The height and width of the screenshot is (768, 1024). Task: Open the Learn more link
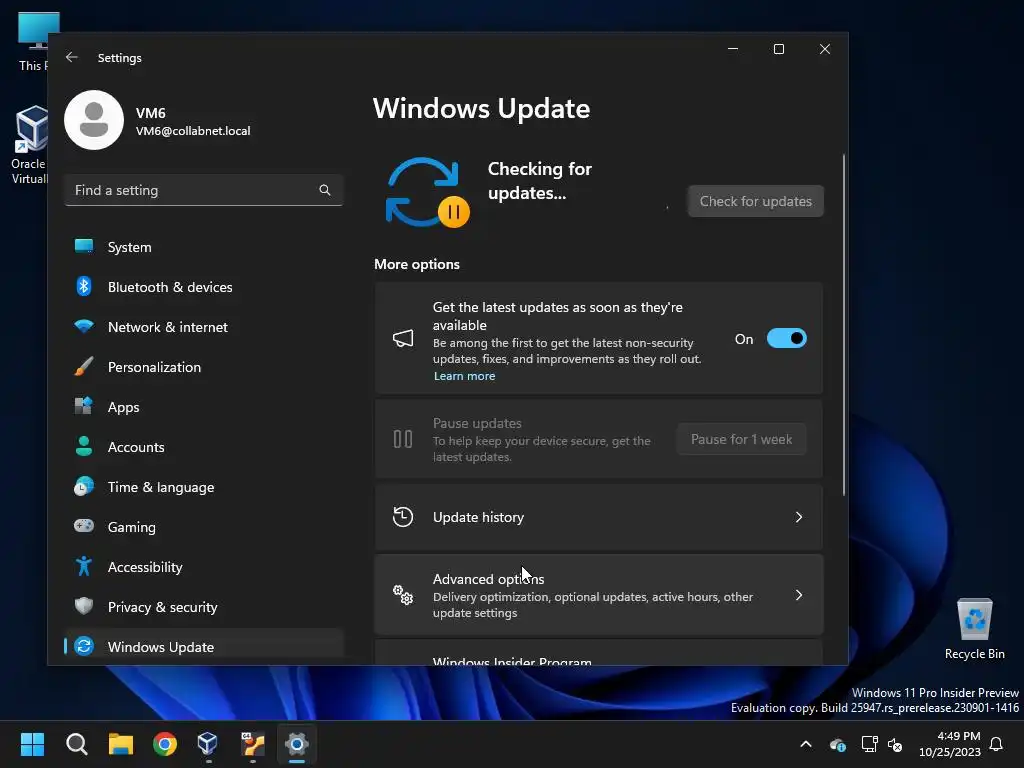(464, 376)
